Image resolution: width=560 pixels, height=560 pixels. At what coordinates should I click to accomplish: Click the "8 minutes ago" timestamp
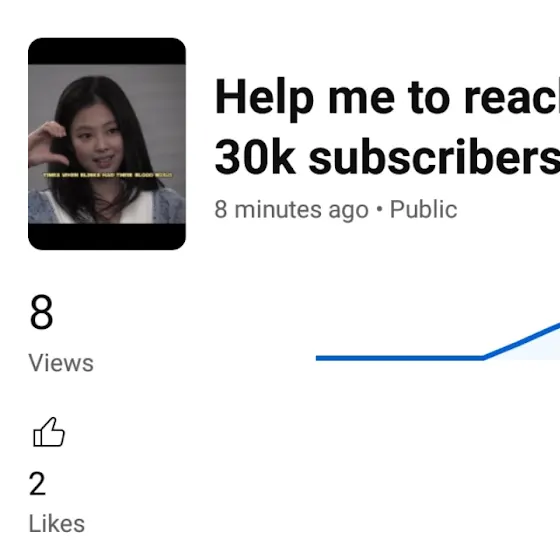tap(291, 209)
